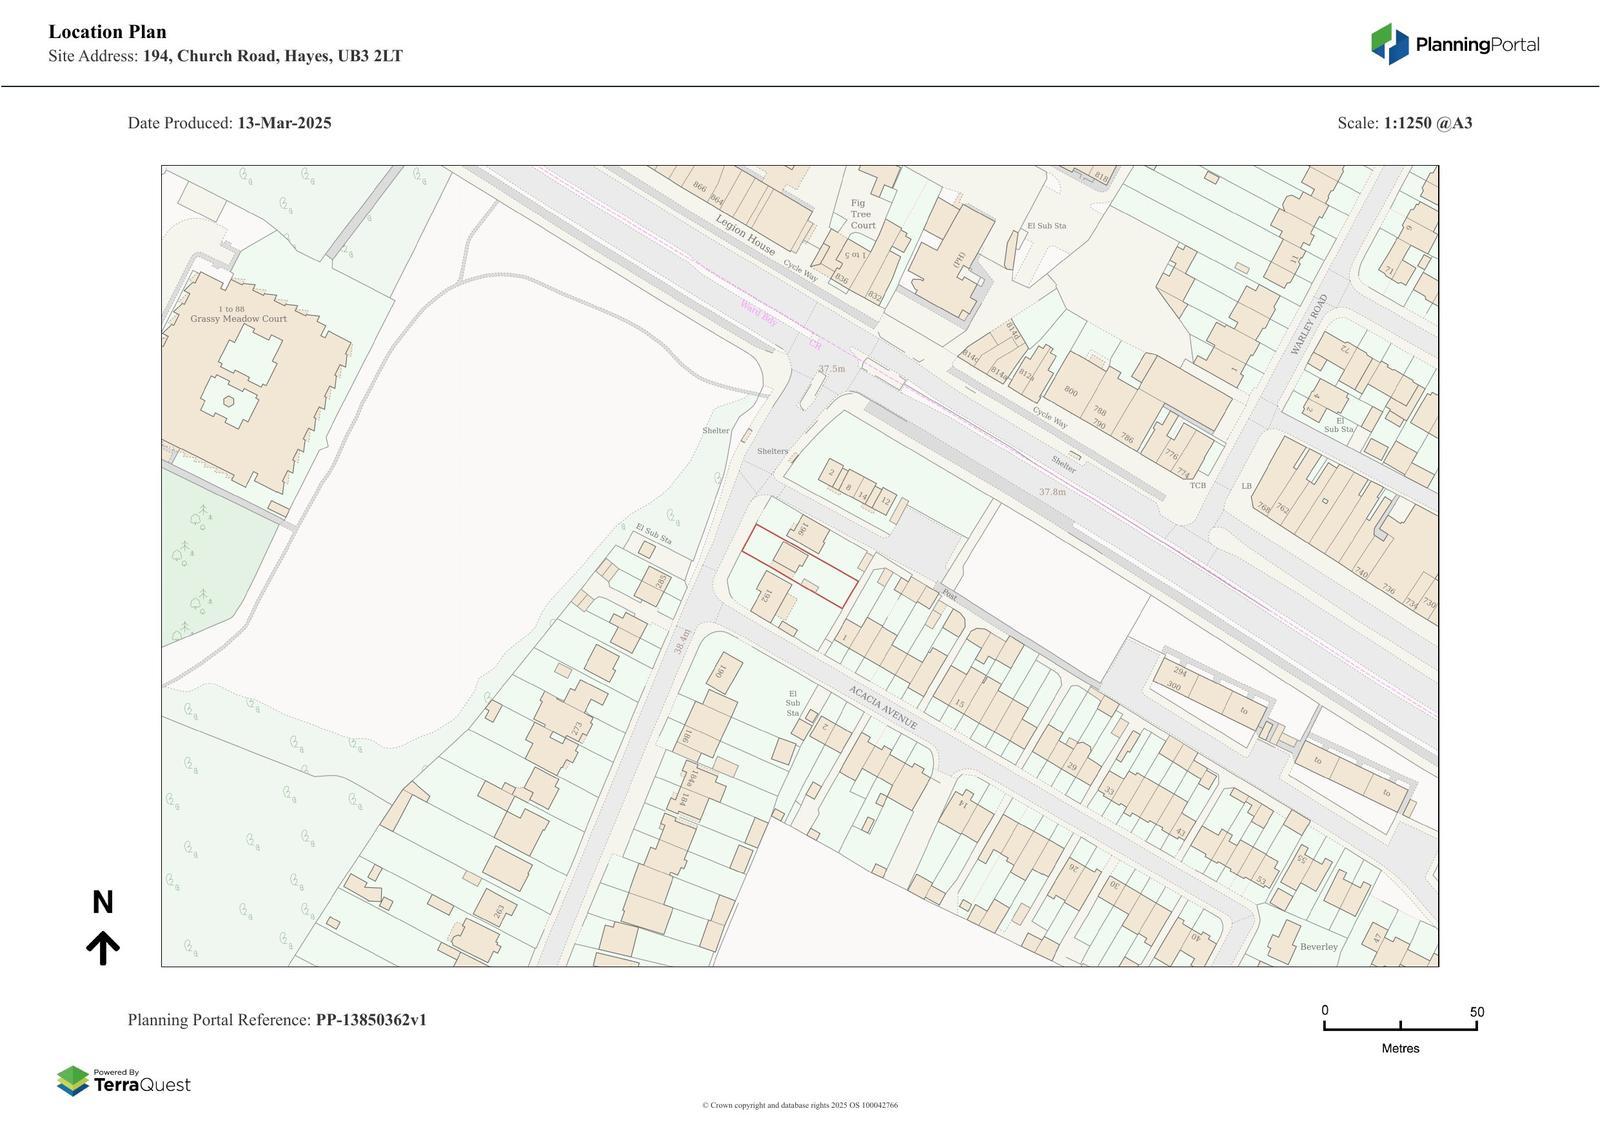The width and height of the screenshot is (1600, 1131).
Task: Click the TerraQuest layered logo icon
Action: tap(72, 1080)
